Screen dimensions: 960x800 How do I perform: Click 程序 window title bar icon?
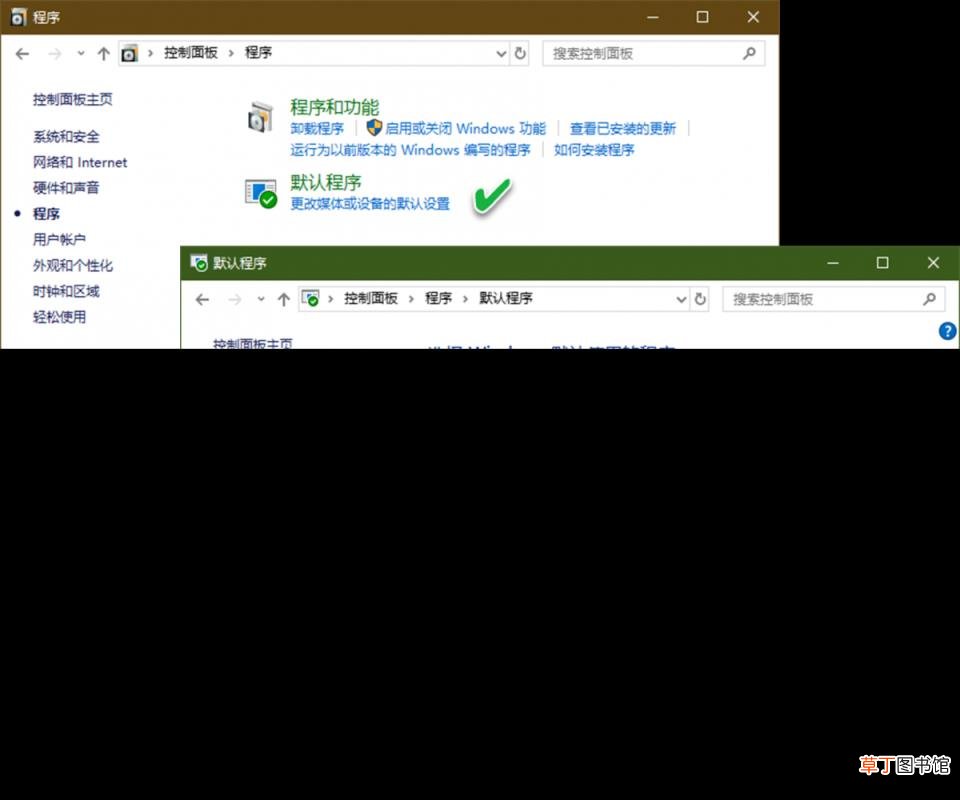point(18,17)
